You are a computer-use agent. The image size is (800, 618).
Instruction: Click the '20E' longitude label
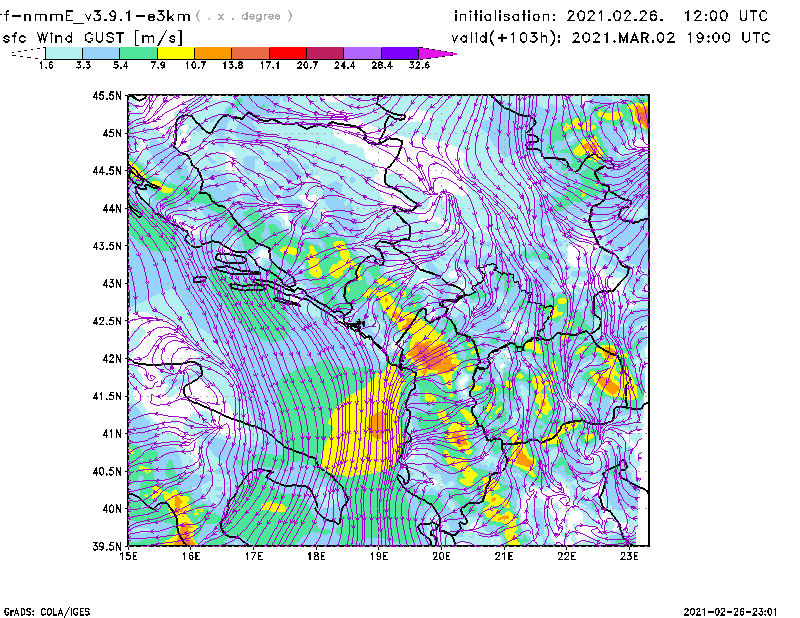[x=441, y=556]
